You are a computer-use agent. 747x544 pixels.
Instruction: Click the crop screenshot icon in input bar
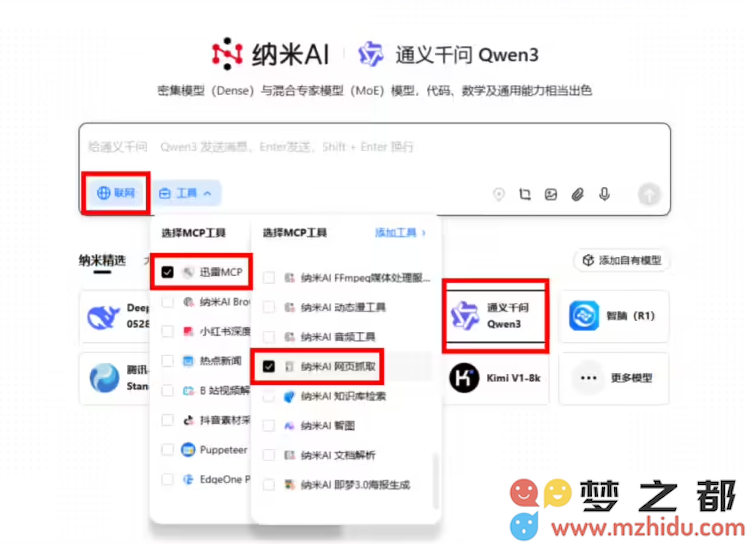(525, 194)
